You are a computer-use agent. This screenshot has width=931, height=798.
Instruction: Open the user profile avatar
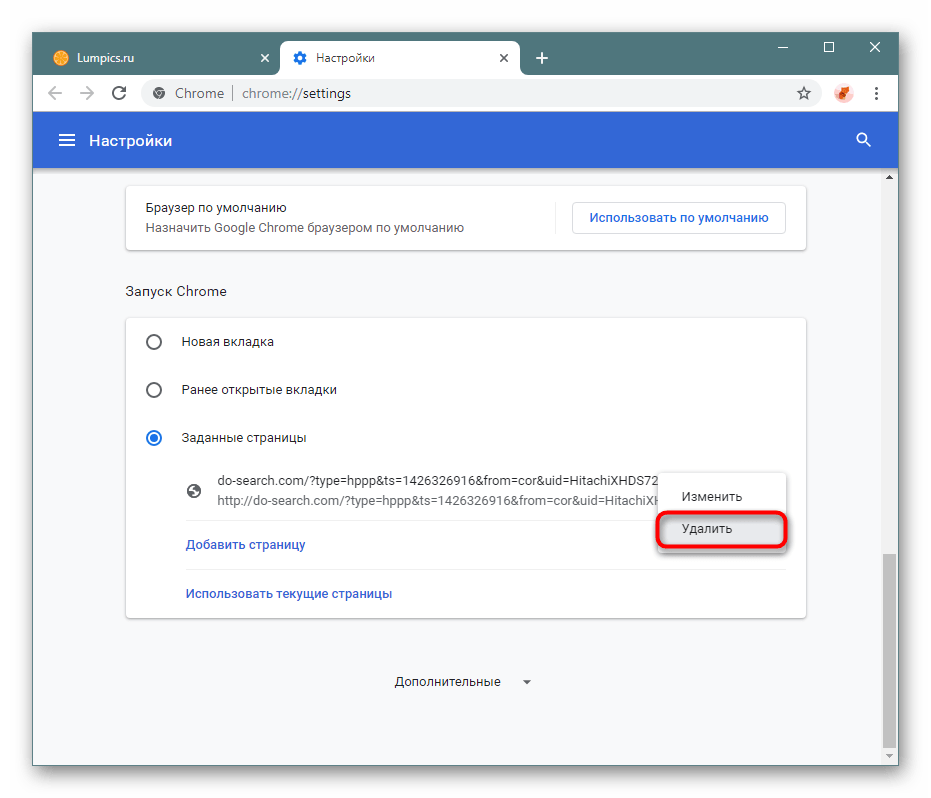tap(843, 93)
